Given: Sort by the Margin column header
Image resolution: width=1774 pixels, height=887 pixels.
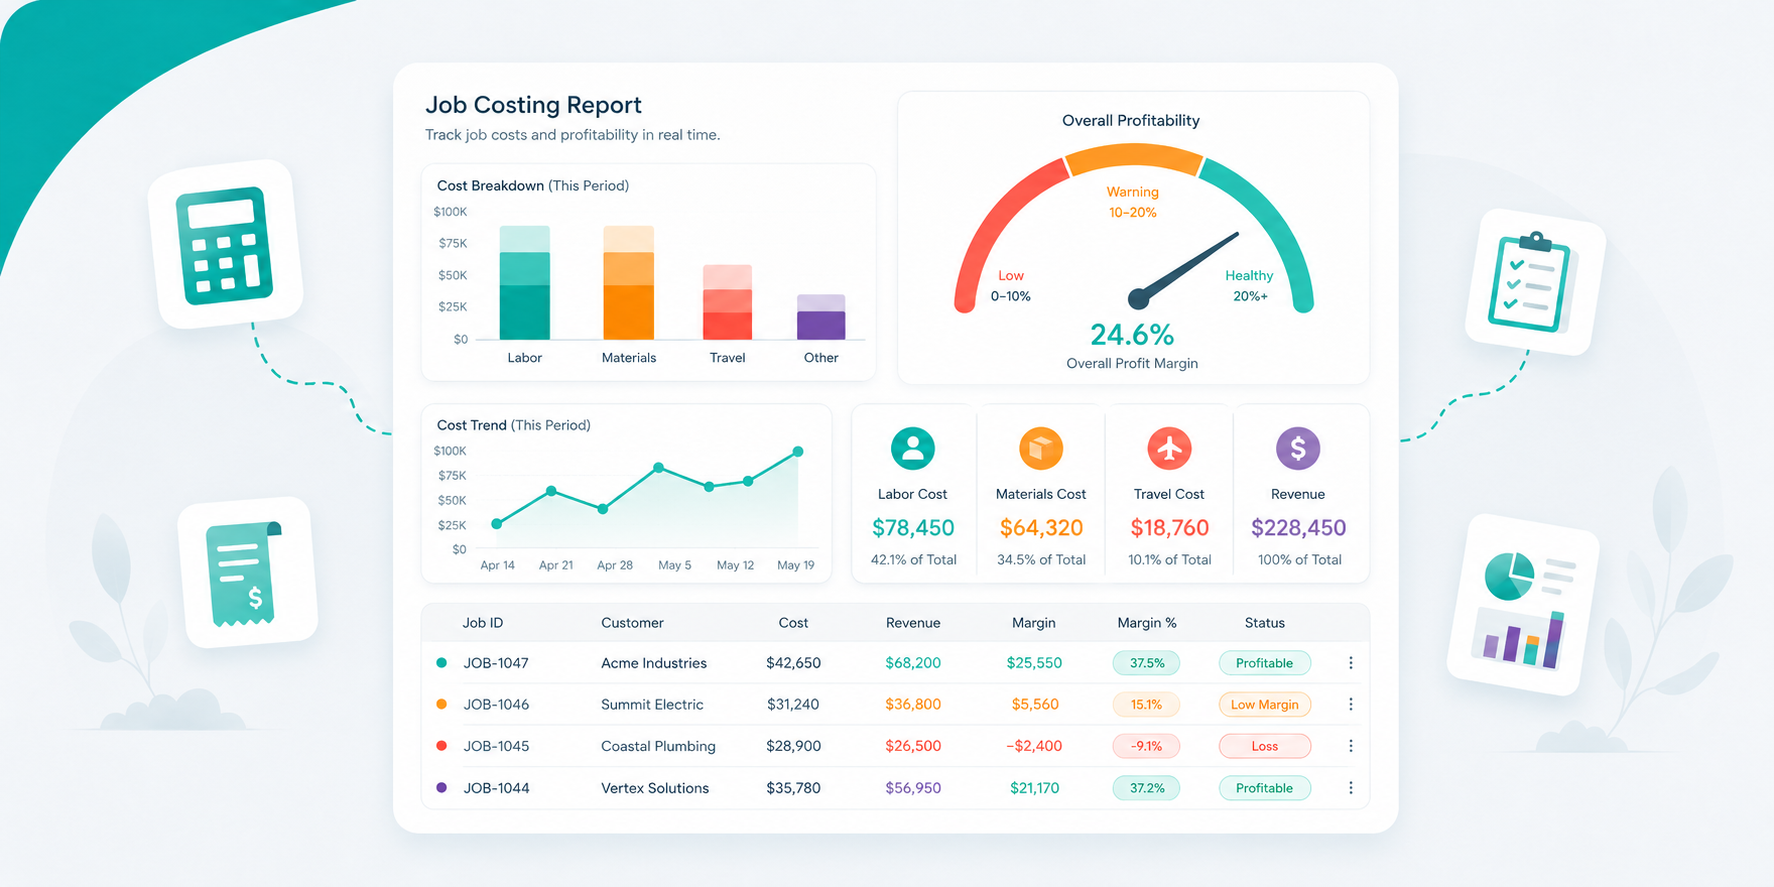Looking at the screenshot, I should 1034,623.
